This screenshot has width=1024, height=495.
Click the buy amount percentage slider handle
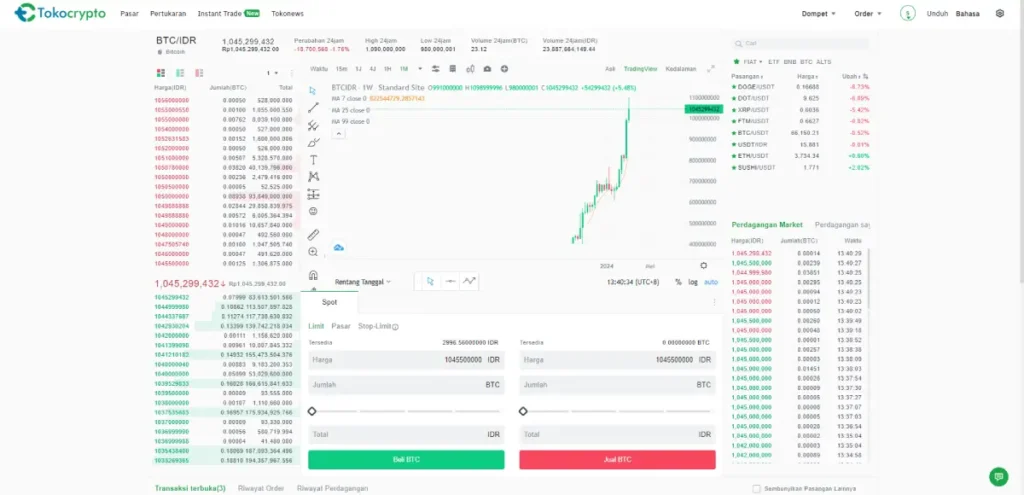(312, 411)
